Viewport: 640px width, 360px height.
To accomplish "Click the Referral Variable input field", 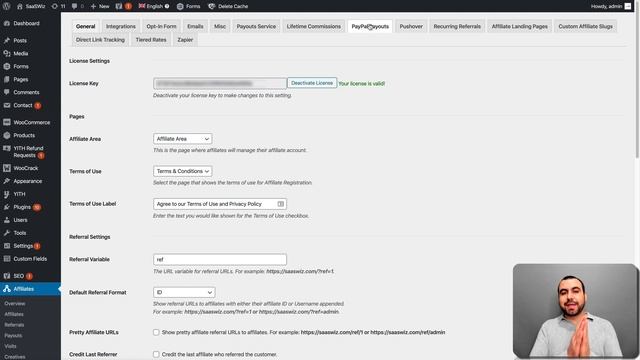I will (x=220, y=259).
